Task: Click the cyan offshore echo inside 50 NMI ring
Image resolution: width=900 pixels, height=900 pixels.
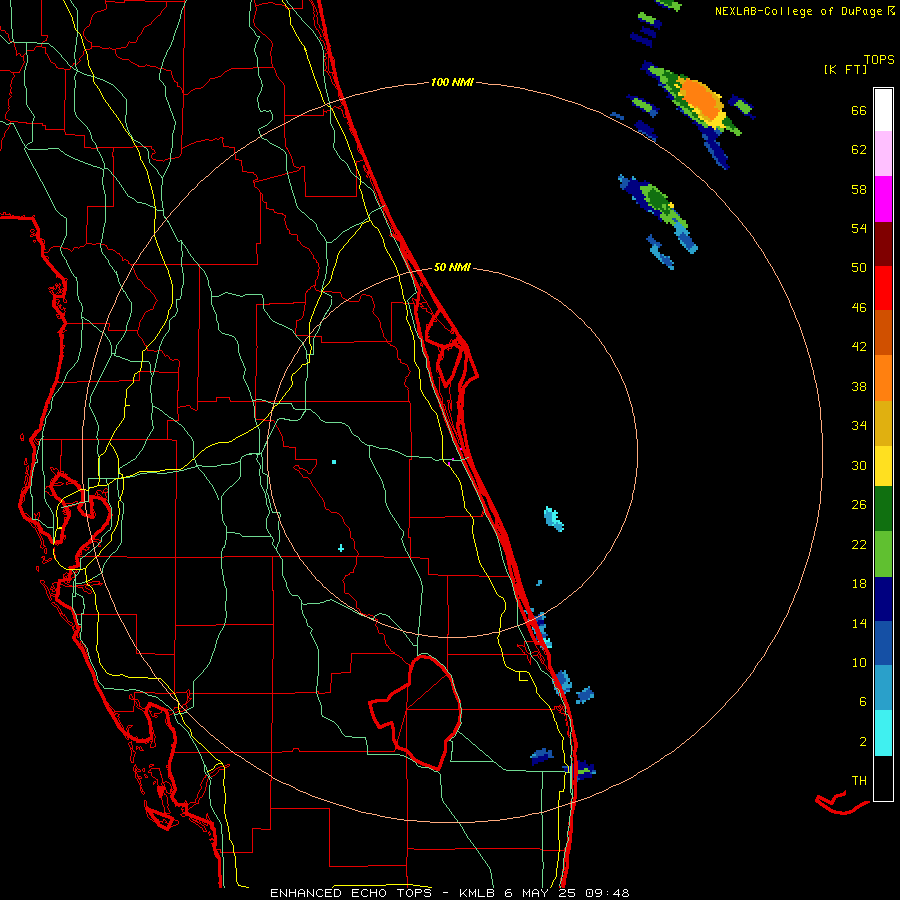Action: 553,518
